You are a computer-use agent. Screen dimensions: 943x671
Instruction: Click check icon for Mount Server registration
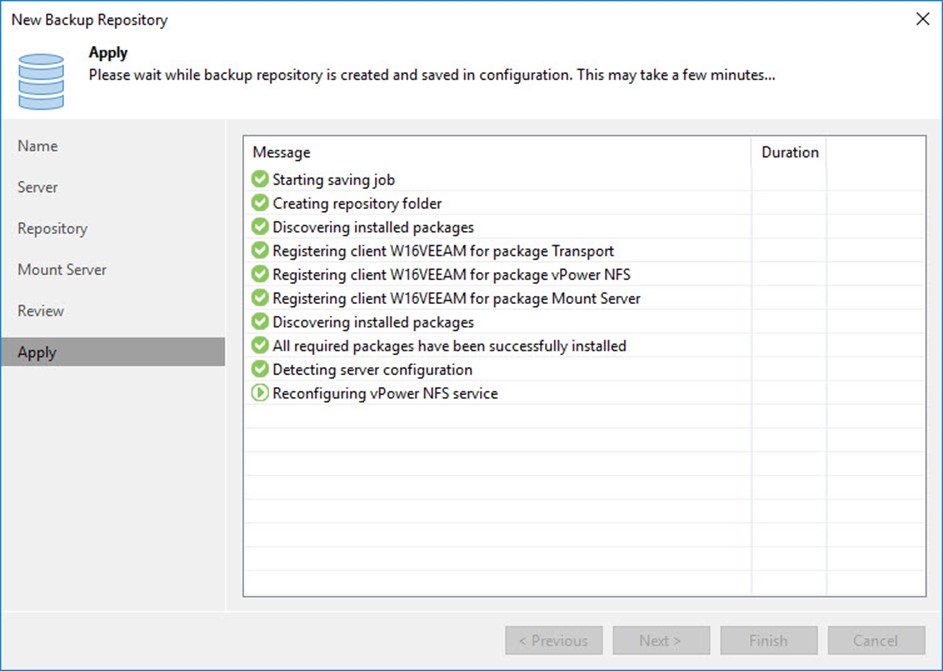260,298
